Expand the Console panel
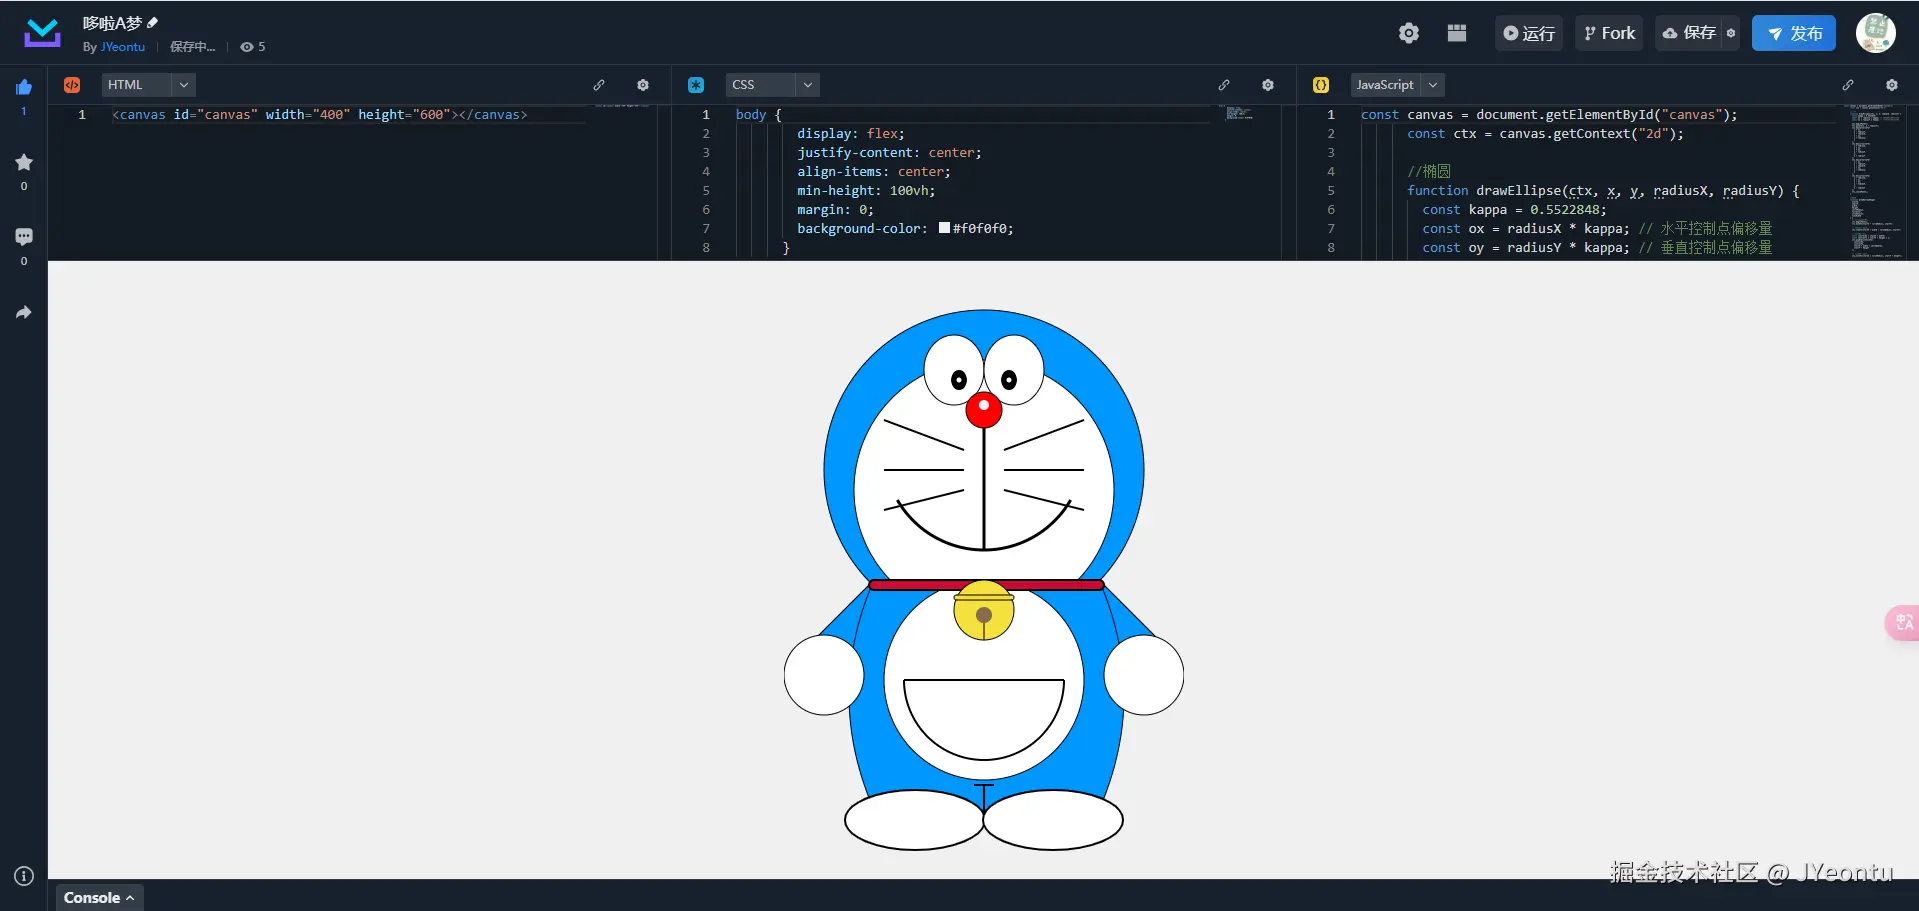The image size is (1919, 911). point(99,897)
